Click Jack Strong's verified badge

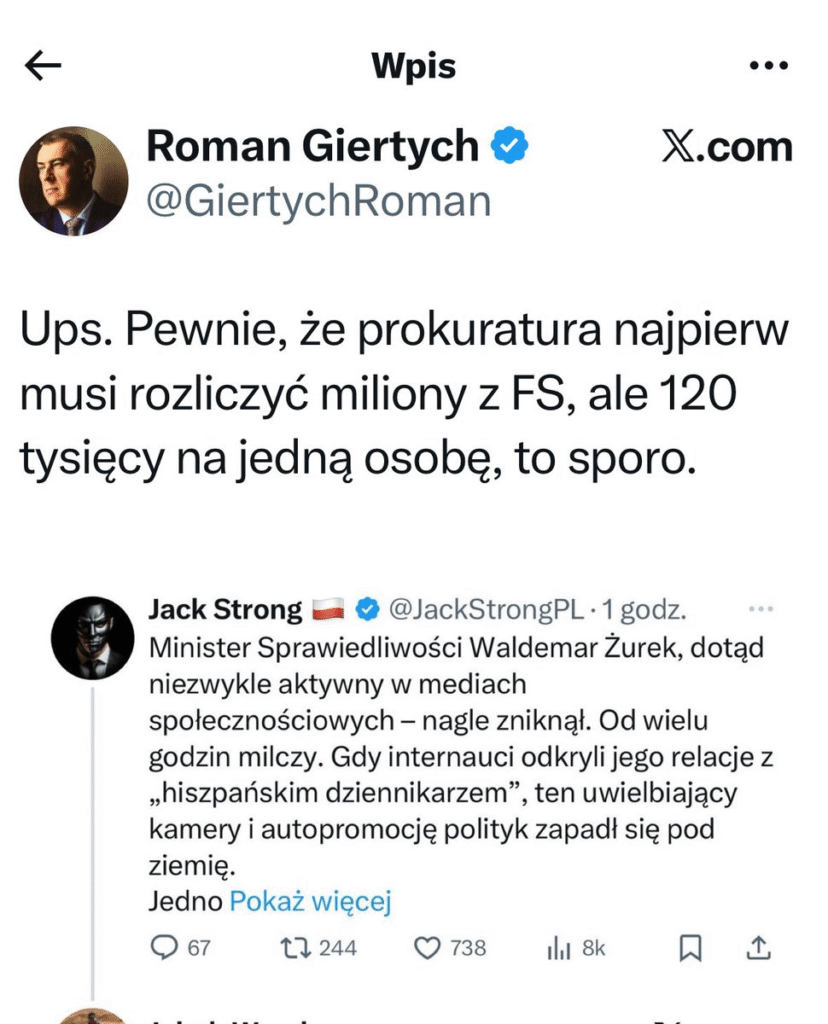[367, 608]
